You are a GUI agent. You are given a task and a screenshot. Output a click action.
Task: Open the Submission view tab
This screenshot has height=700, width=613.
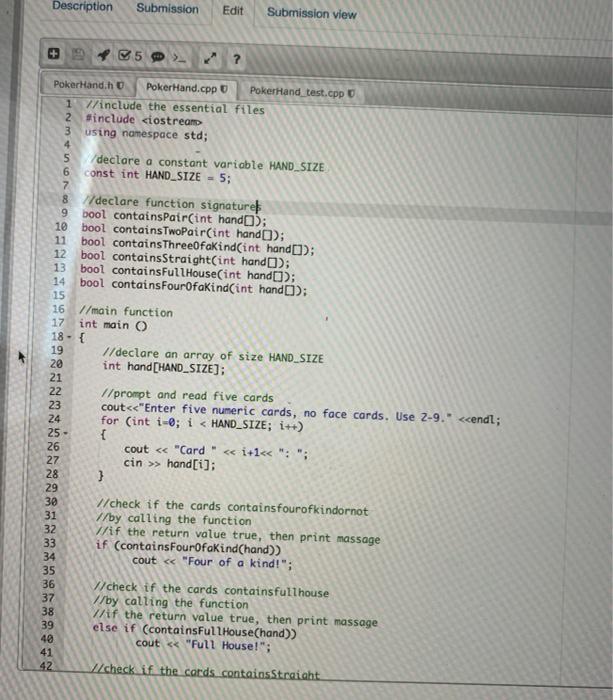pyautogui.click(x=312, y=13)
